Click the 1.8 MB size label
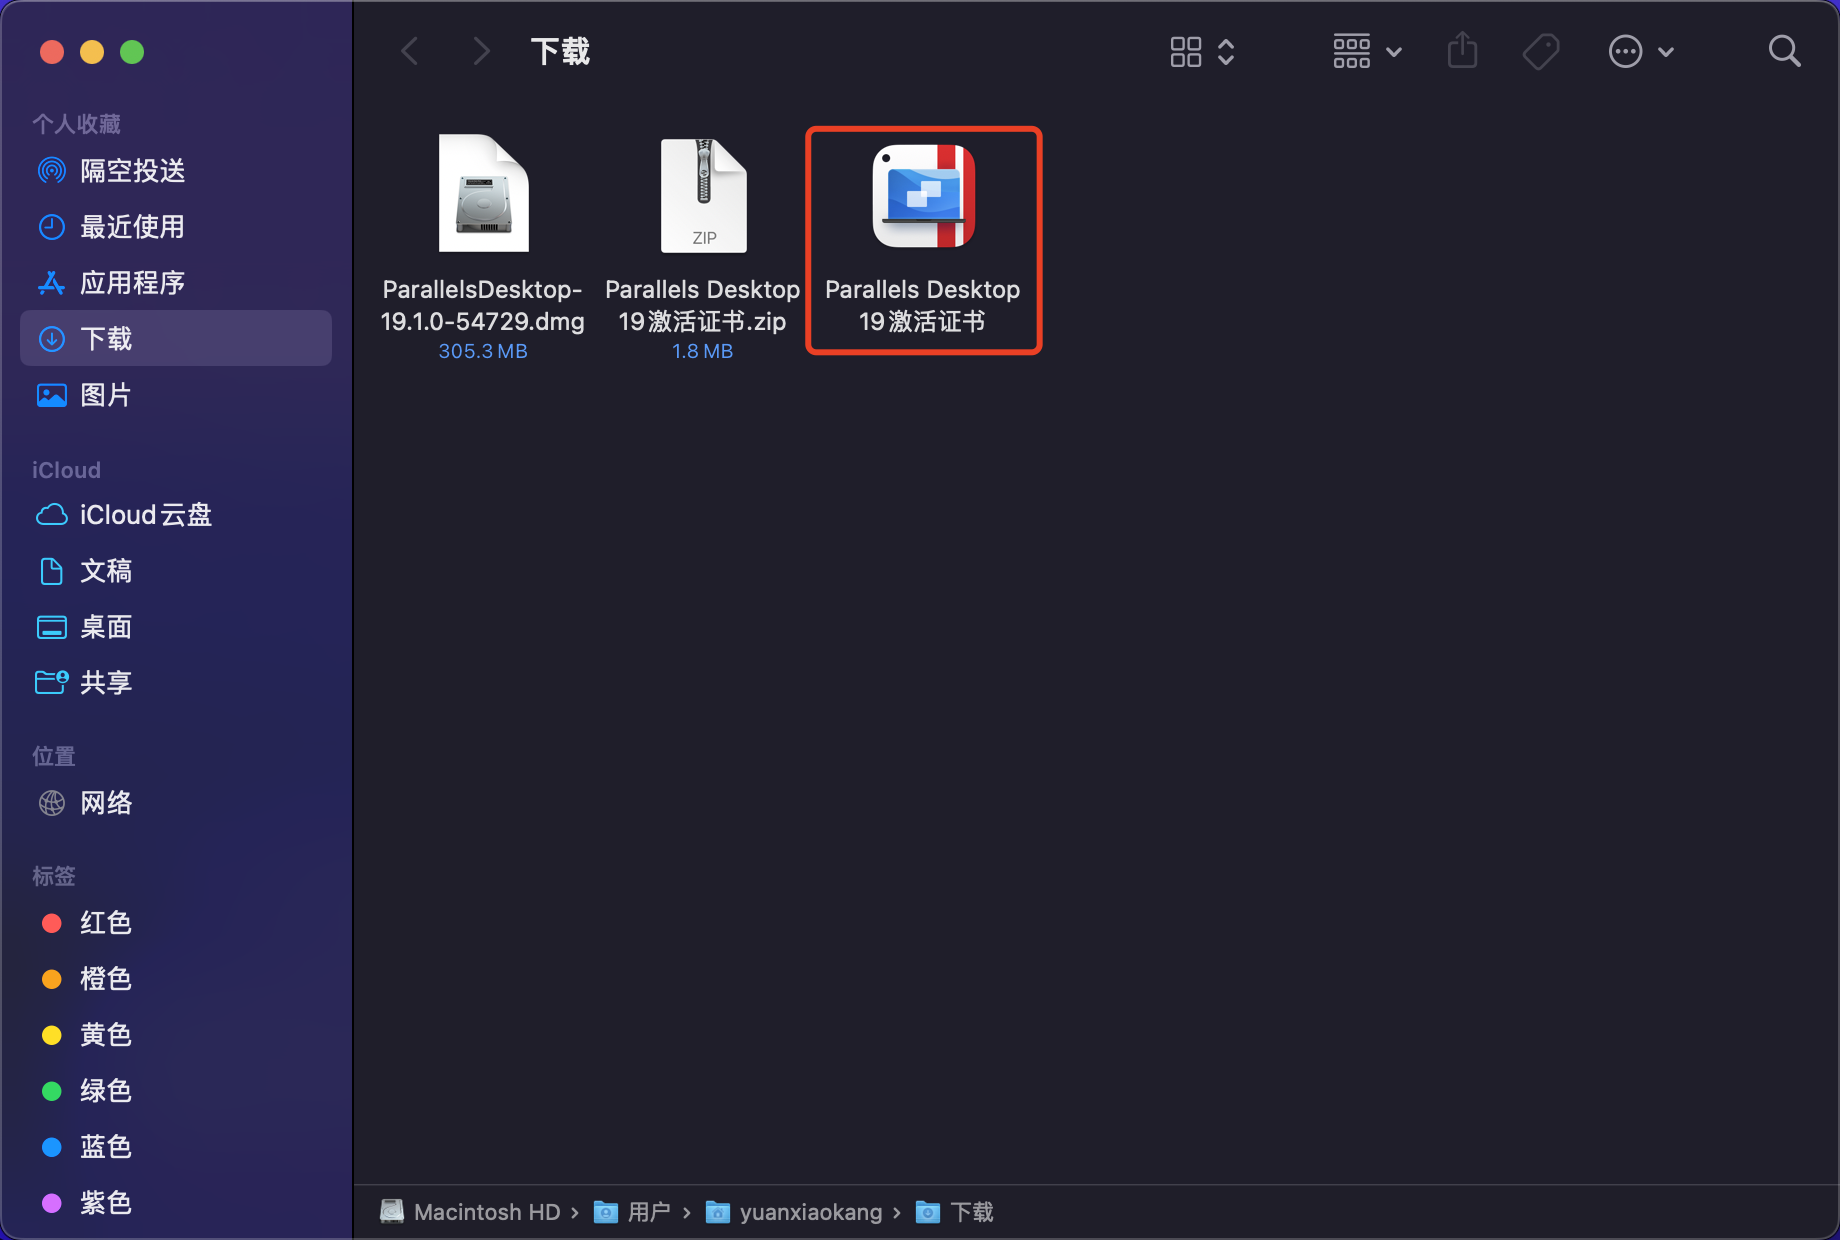The height and width of the screenshot is (1240, 1840). [703, 351]
